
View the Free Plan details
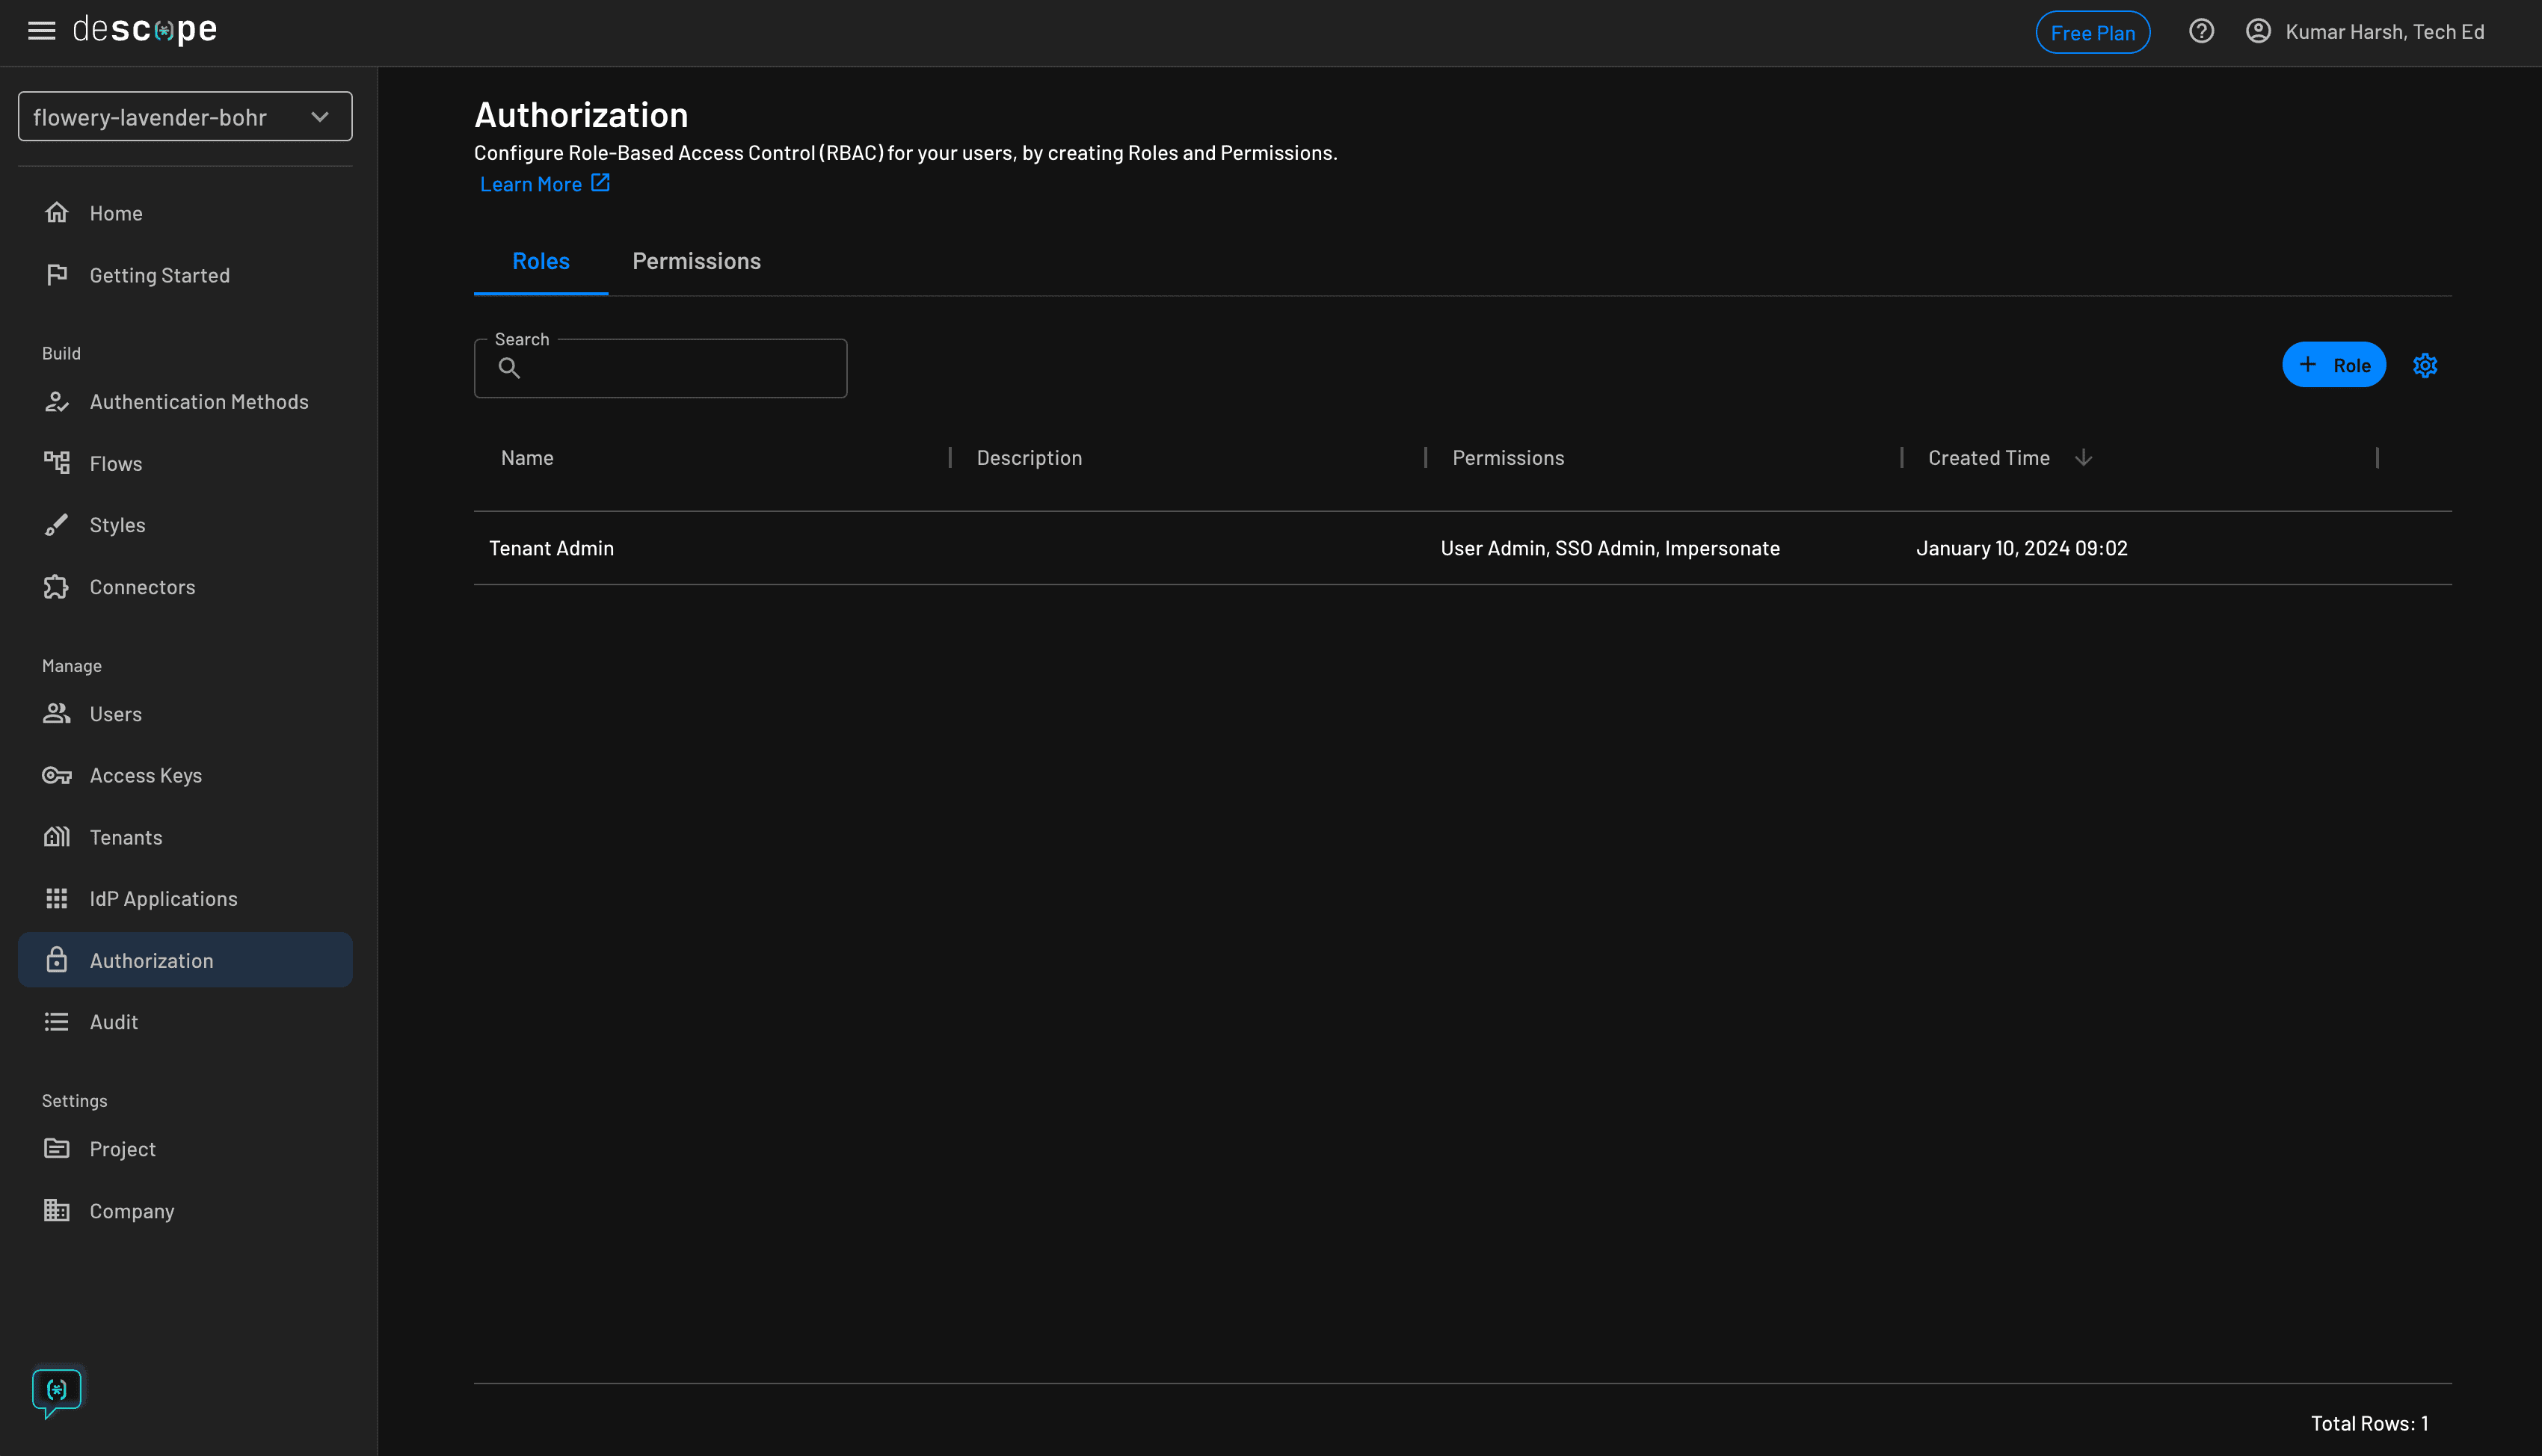tap(2093, 31)
